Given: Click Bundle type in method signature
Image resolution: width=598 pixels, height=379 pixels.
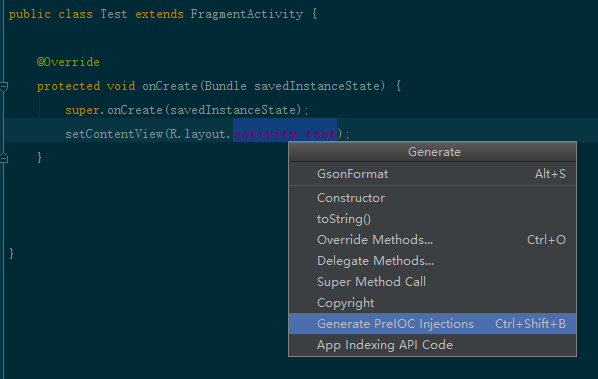Looking at the screenshot, I should 225,86.
